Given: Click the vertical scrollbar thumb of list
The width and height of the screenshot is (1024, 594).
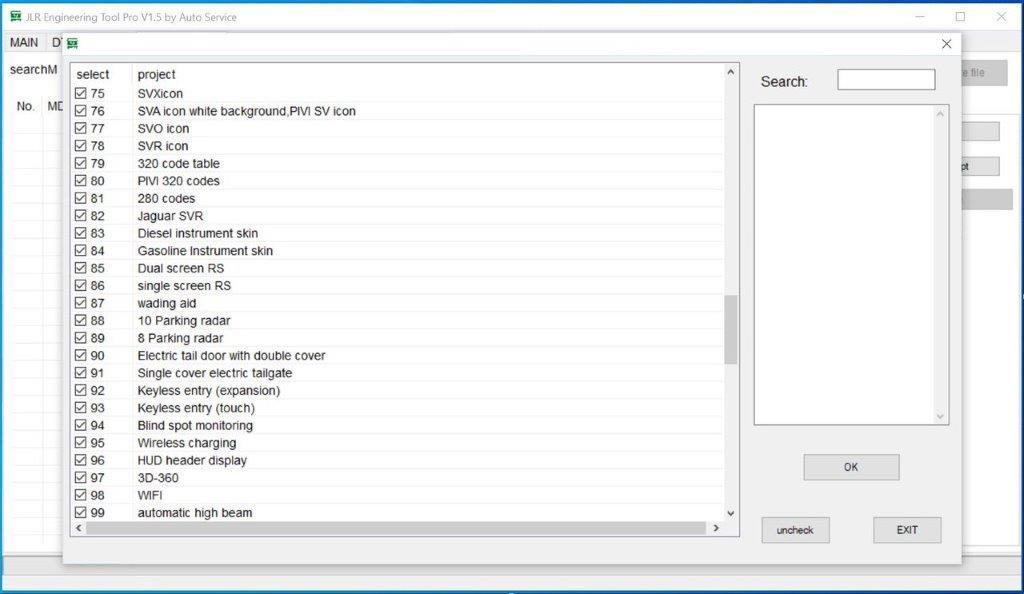Looking at the screenshot, I should pos(731,330).
